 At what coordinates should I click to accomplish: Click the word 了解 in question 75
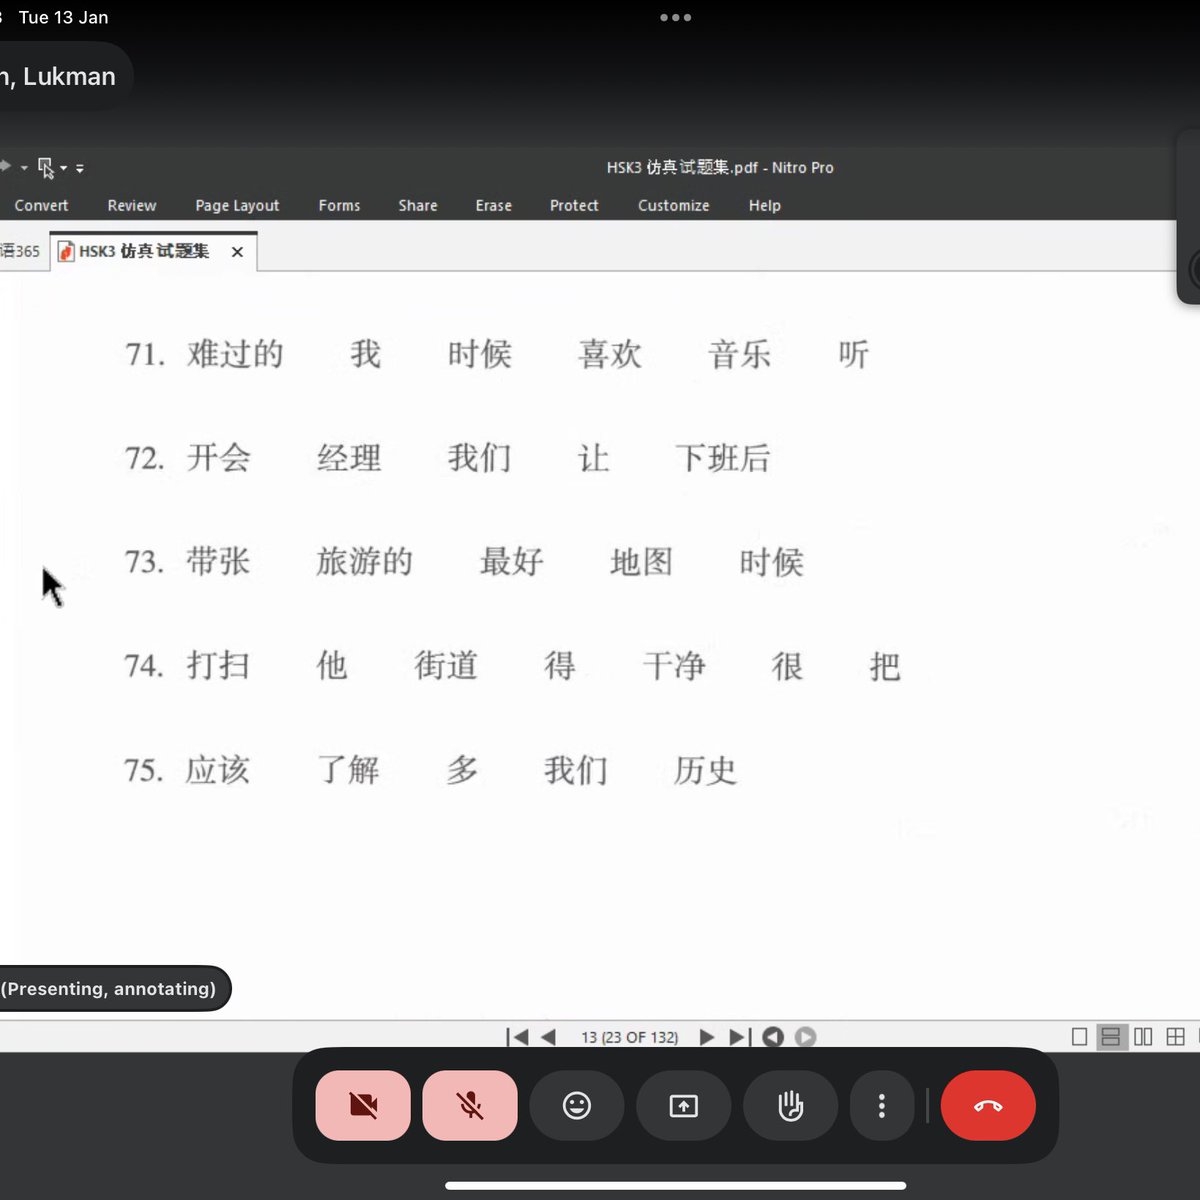[x=348, y=770]
